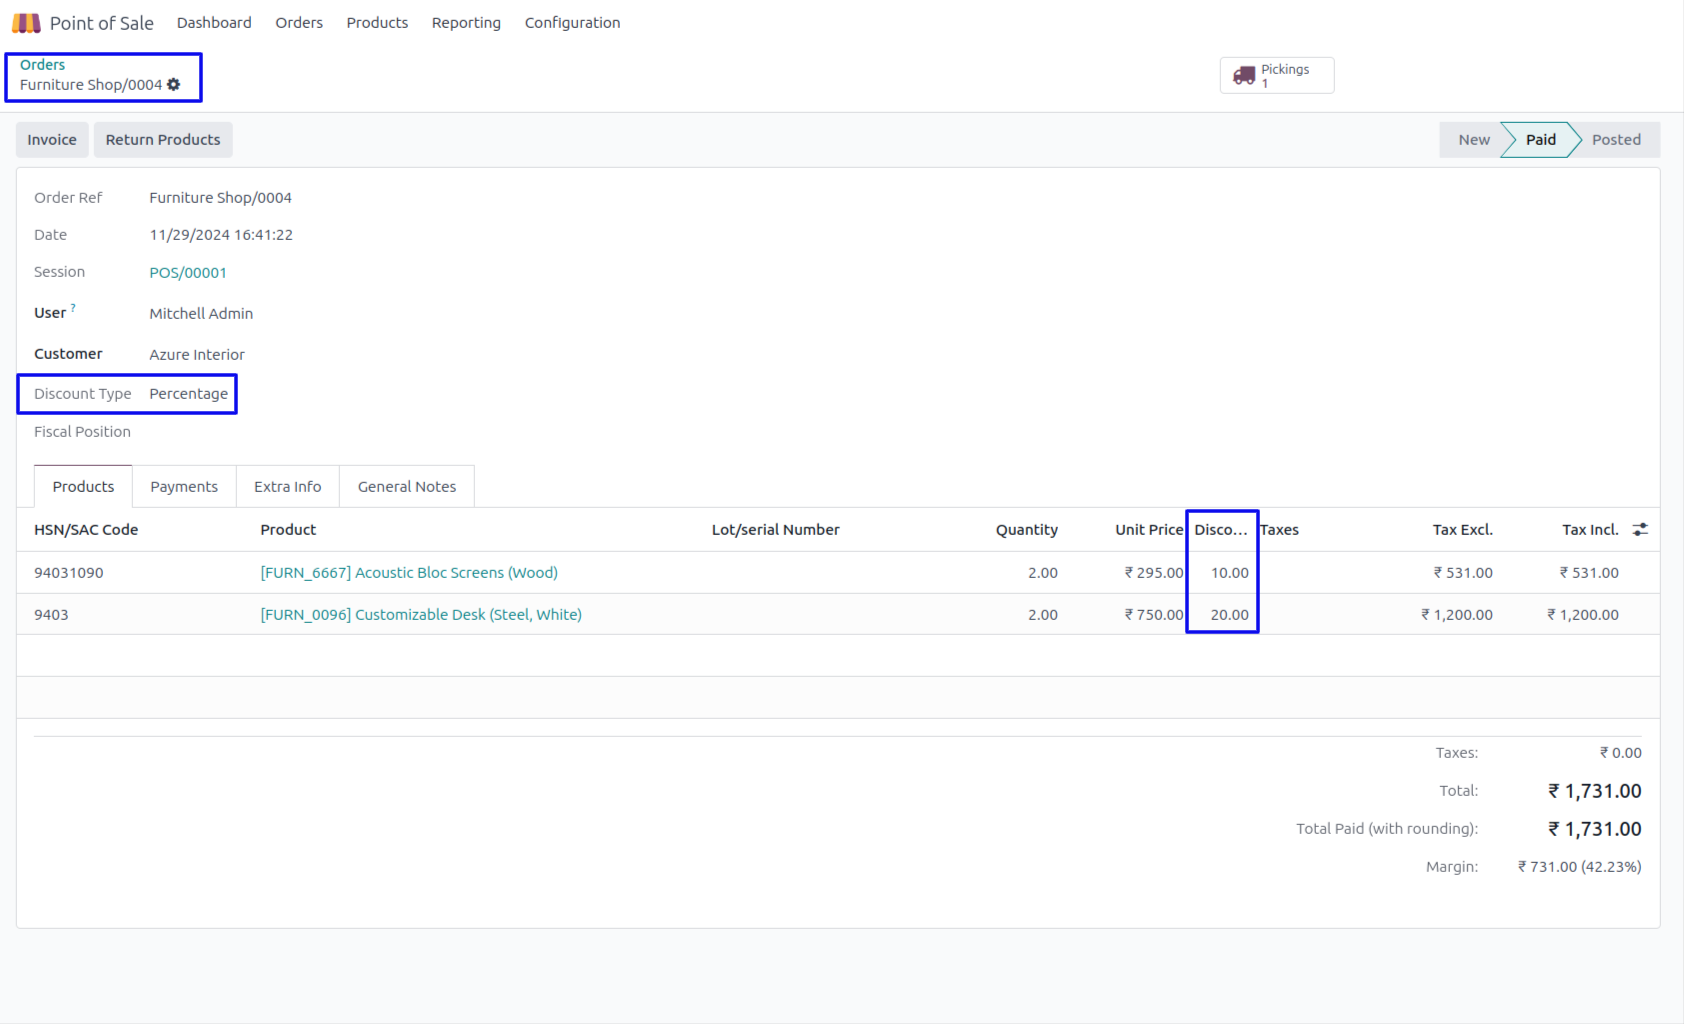Click the Posted status stage

click(1615, 140)
